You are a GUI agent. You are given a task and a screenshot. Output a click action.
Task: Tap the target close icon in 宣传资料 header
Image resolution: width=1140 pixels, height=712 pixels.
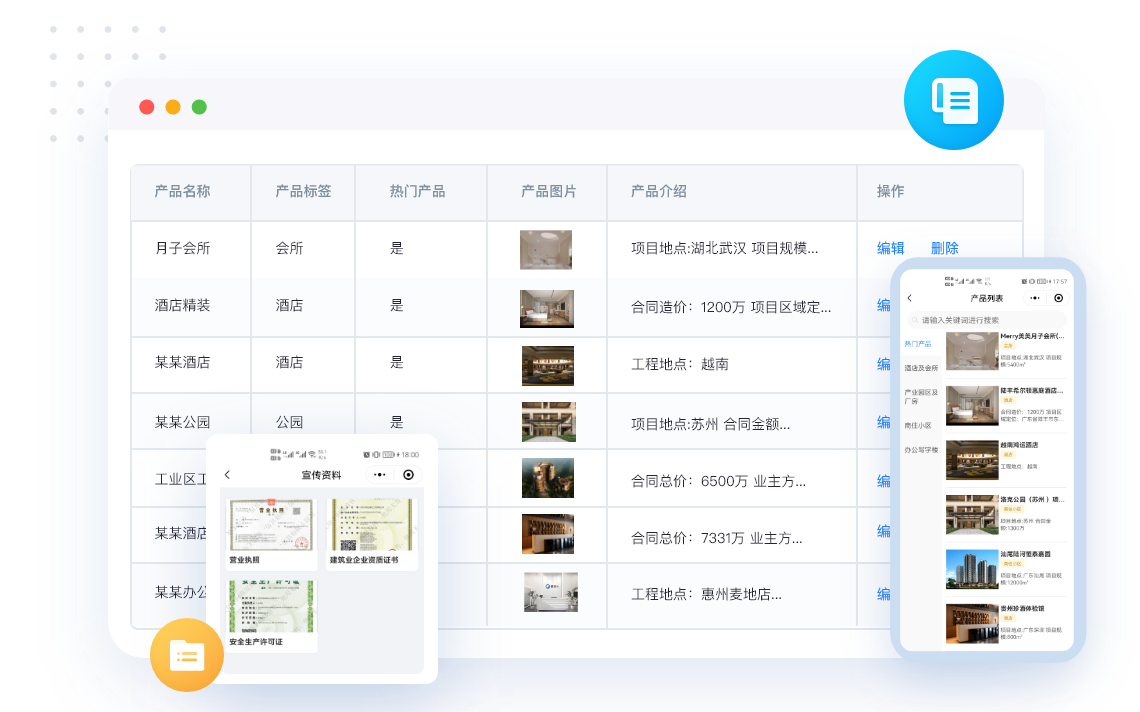[408, 475]
